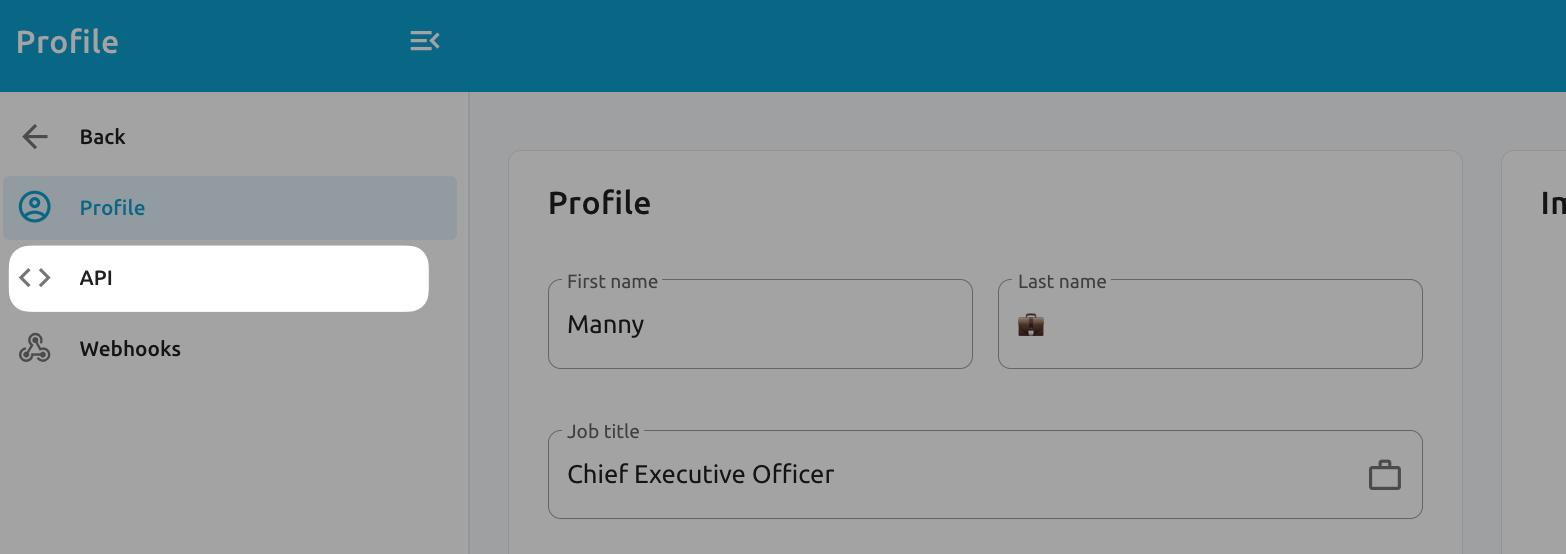Click the Back arrow icon
The width and height of the screenshot is (1566, 554).
coord(35,137)
